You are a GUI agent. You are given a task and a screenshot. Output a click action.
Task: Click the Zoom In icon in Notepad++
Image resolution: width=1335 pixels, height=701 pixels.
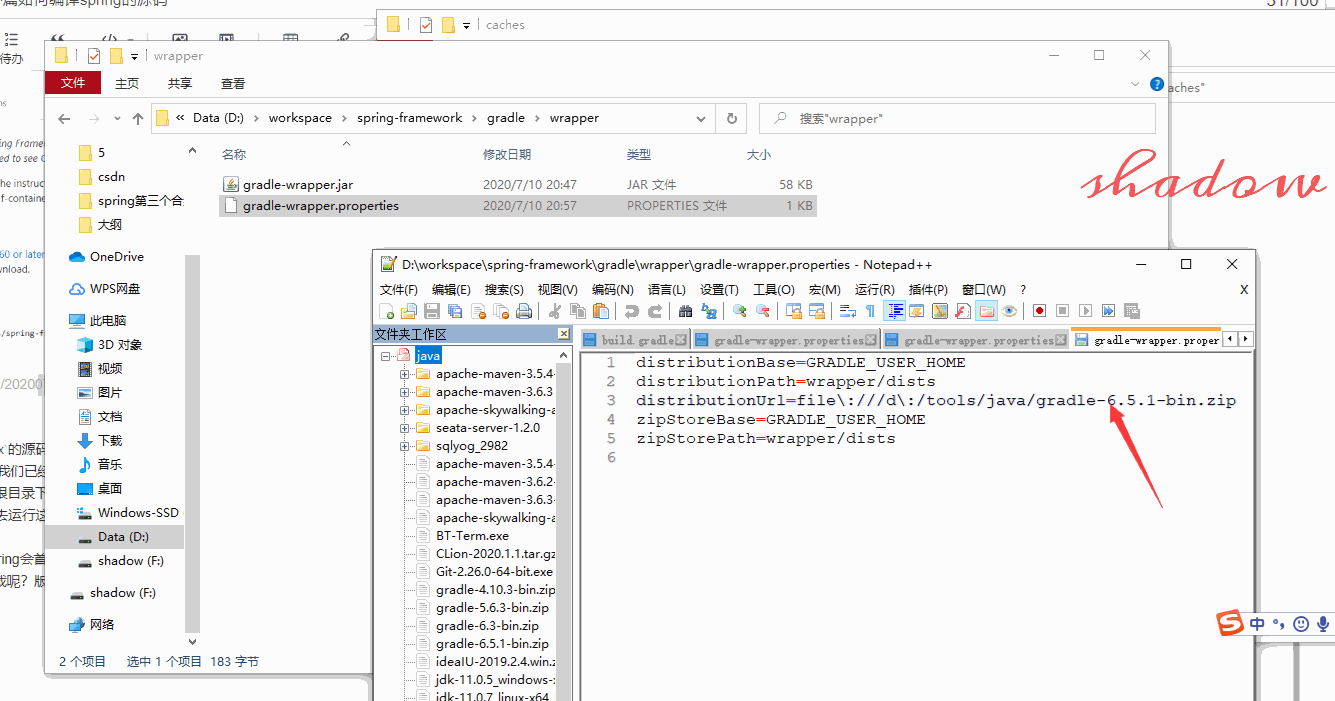[739, 311]
